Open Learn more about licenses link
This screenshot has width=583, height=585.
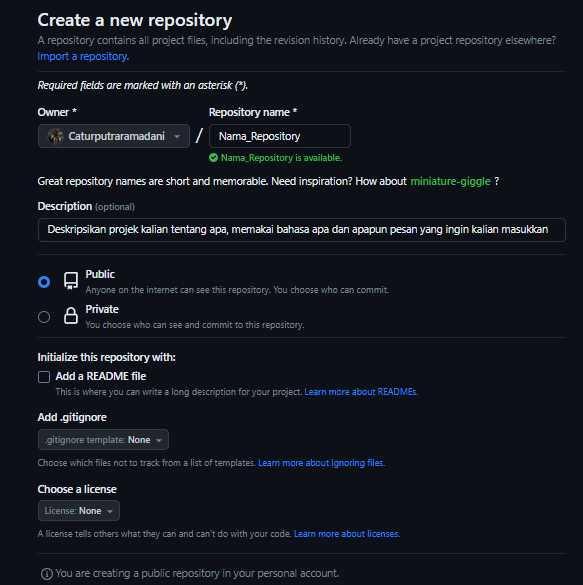(347, 534)
